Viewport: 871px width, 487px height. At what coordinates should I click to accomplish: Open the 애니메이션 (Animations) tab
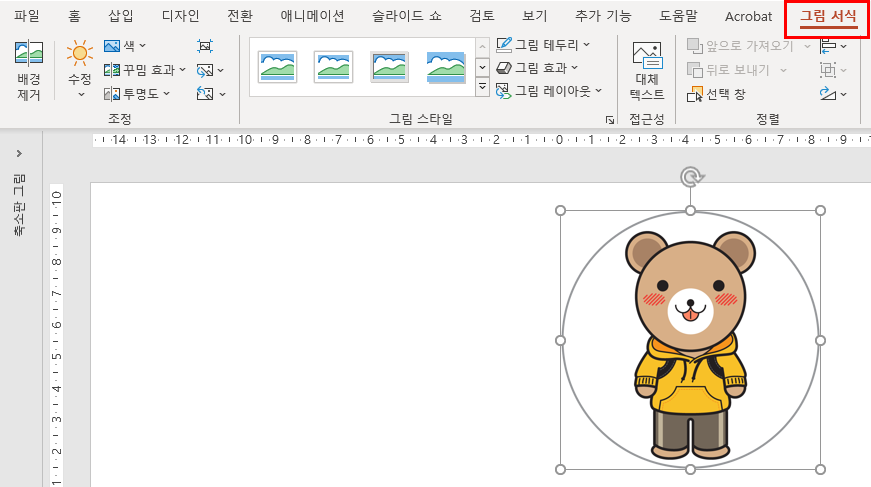312,16
